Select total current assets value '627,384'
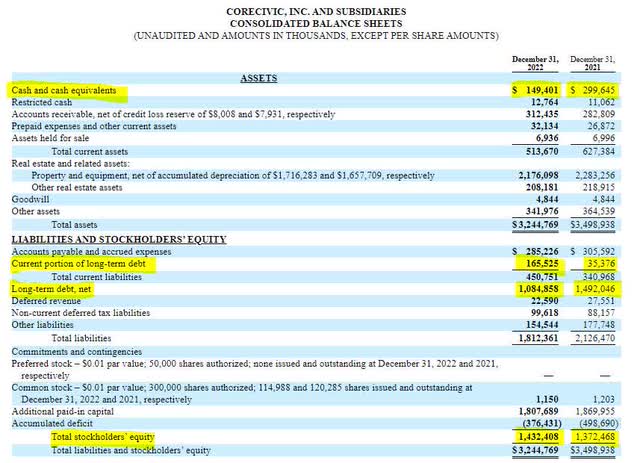The width and height of the screenshot is (640, 463). pos(598,151)
